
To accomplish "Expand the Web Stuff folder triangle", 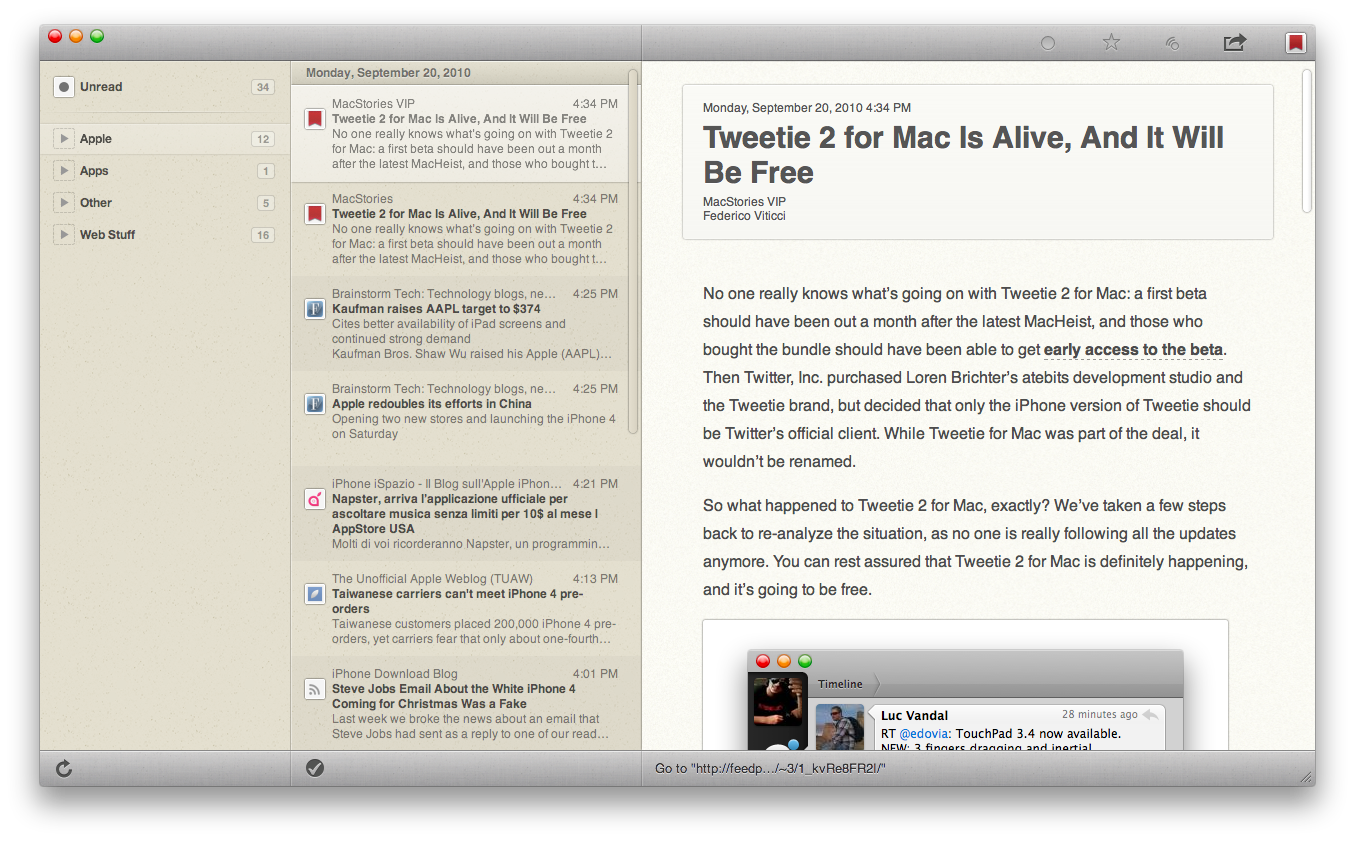I will 64,235.
